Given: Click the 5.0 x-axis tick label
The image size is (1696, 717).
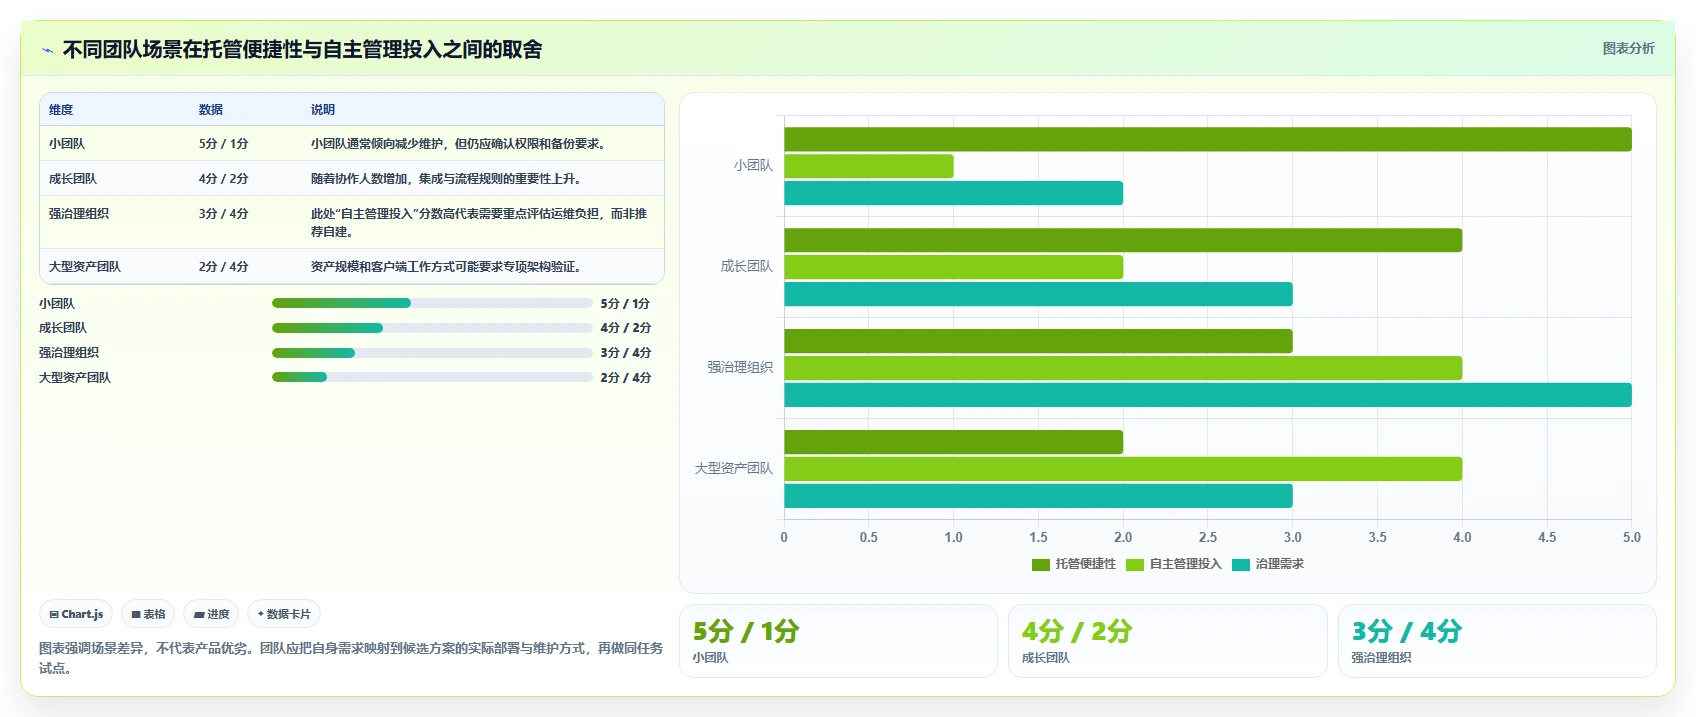Looking at the screenshot, I should click(1631, 537).
